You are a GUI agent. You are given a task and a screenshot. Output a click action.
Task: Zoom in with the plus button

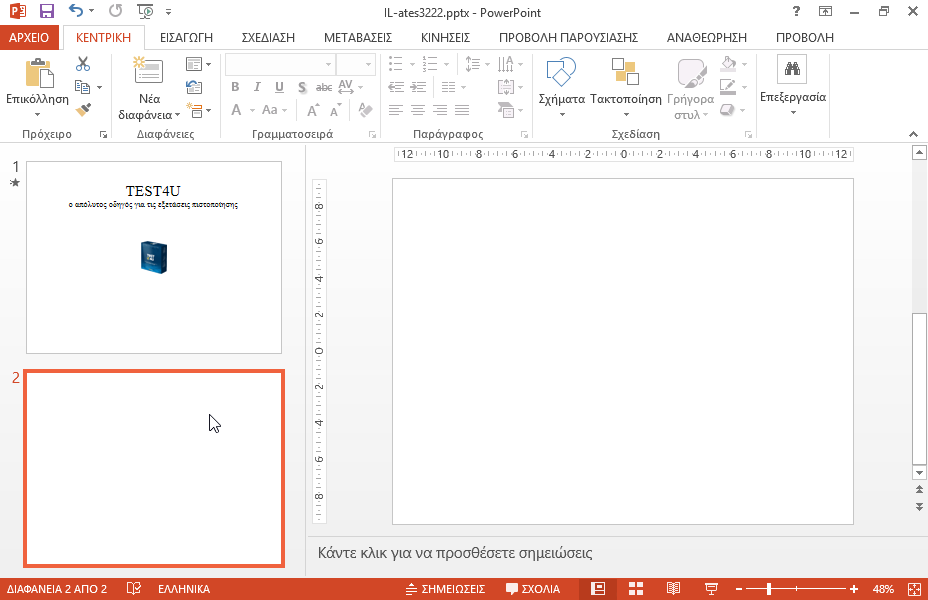point(853,589)
